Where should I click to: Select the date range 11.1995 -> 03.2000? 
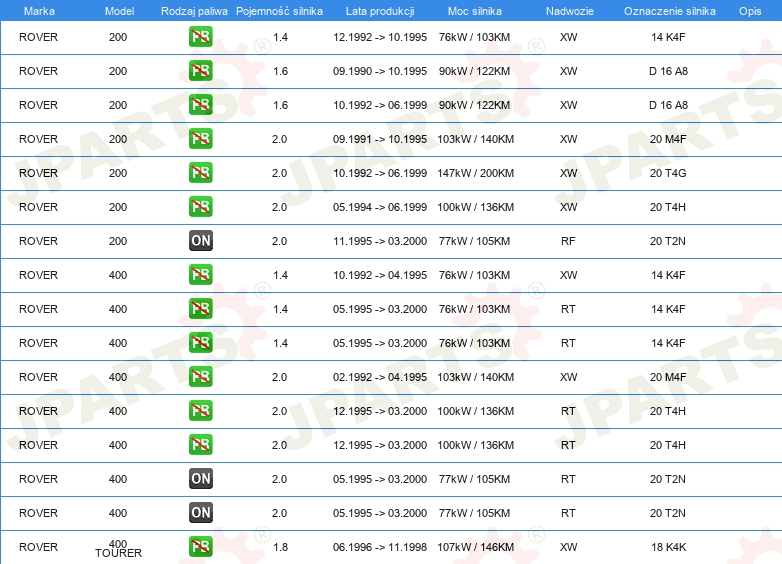[380, 241]
